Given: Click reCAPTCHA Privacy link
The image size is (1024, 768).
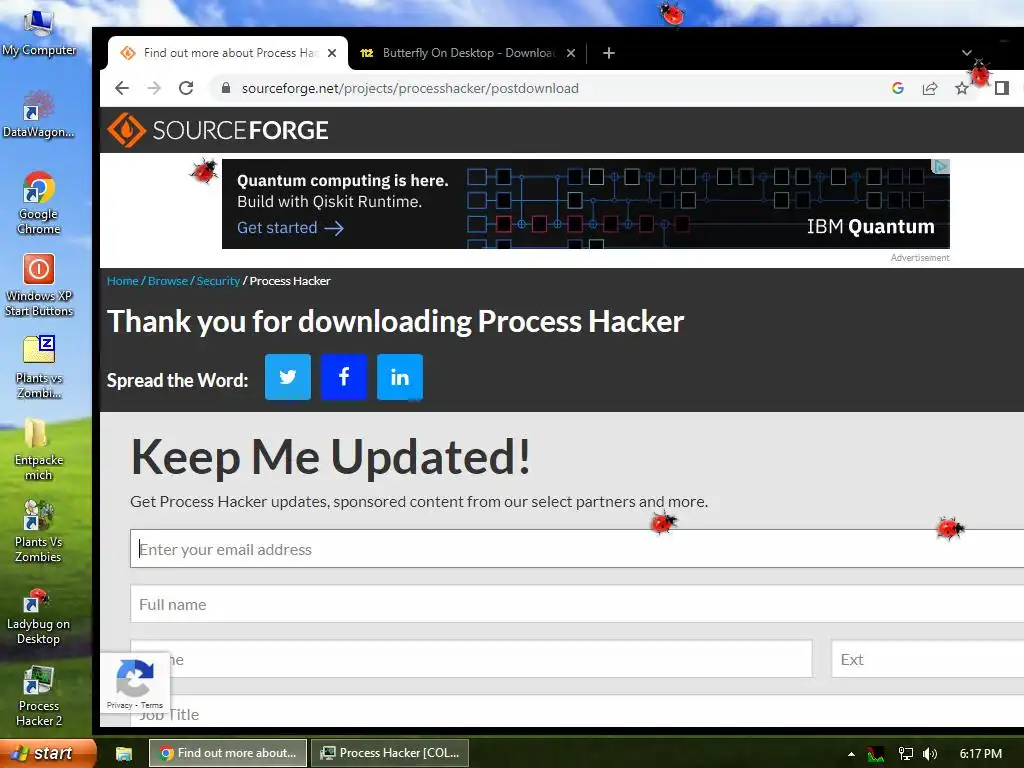Looking at the screenshot, I should pyautogui.click(x=120, y=705).
